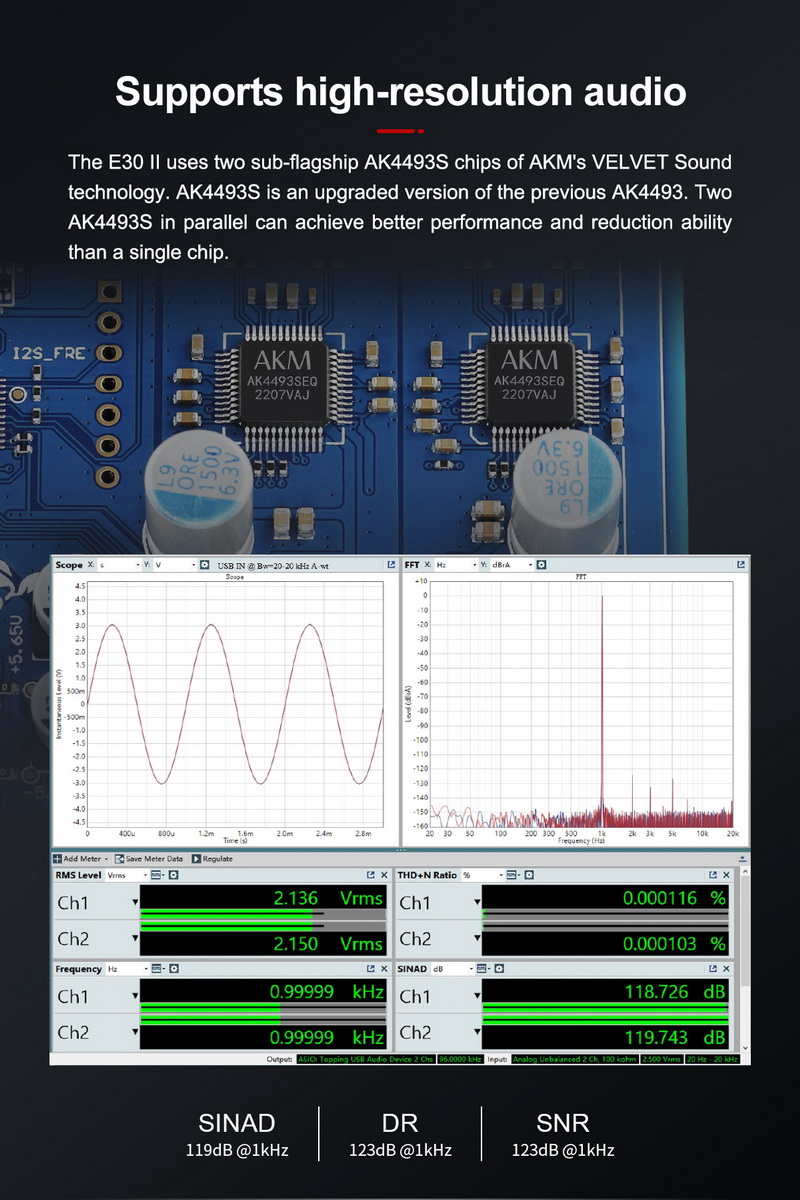Click the FFT dBrA settings gear icon
This screenshot has height=1200, width=800.
coord(541,563)
